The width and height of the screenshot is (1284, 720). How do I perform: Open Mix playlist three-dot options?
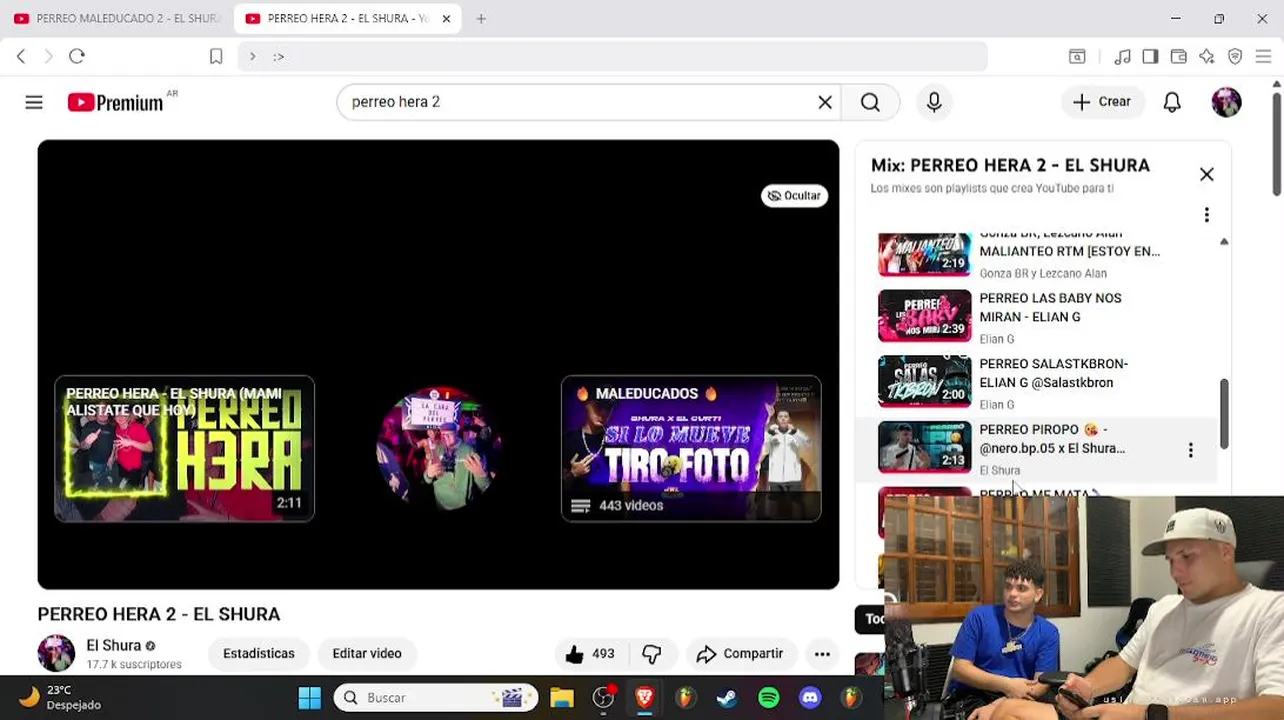(1207, 215)
